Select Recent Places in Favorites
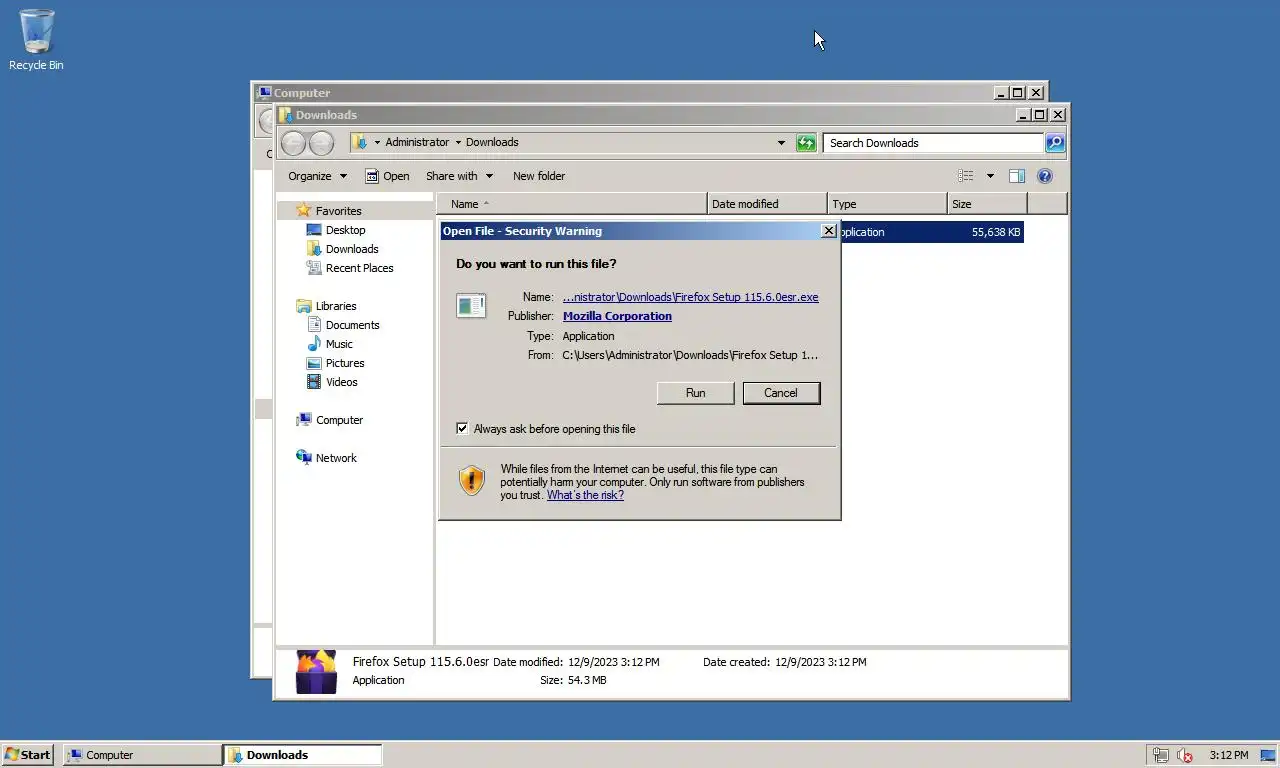This screenshot has height=768, width=1280. tap(359, 268)
